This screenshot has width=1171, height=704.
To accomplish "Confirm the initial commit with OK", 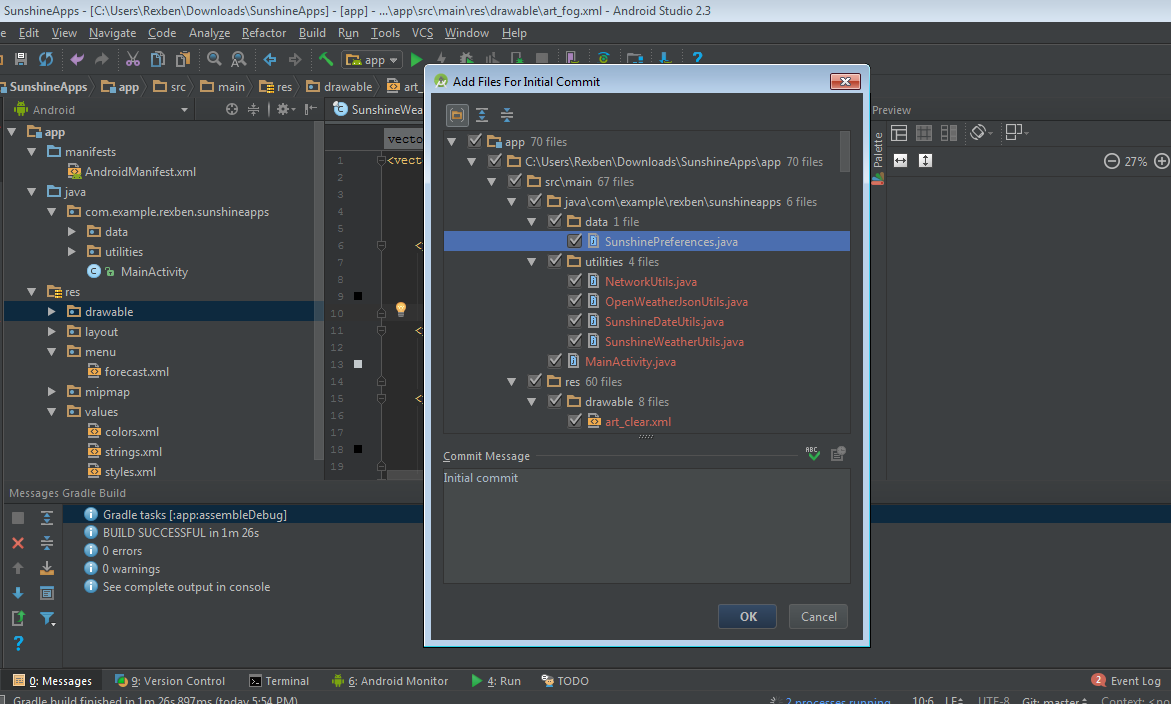I will click(746, 616).
